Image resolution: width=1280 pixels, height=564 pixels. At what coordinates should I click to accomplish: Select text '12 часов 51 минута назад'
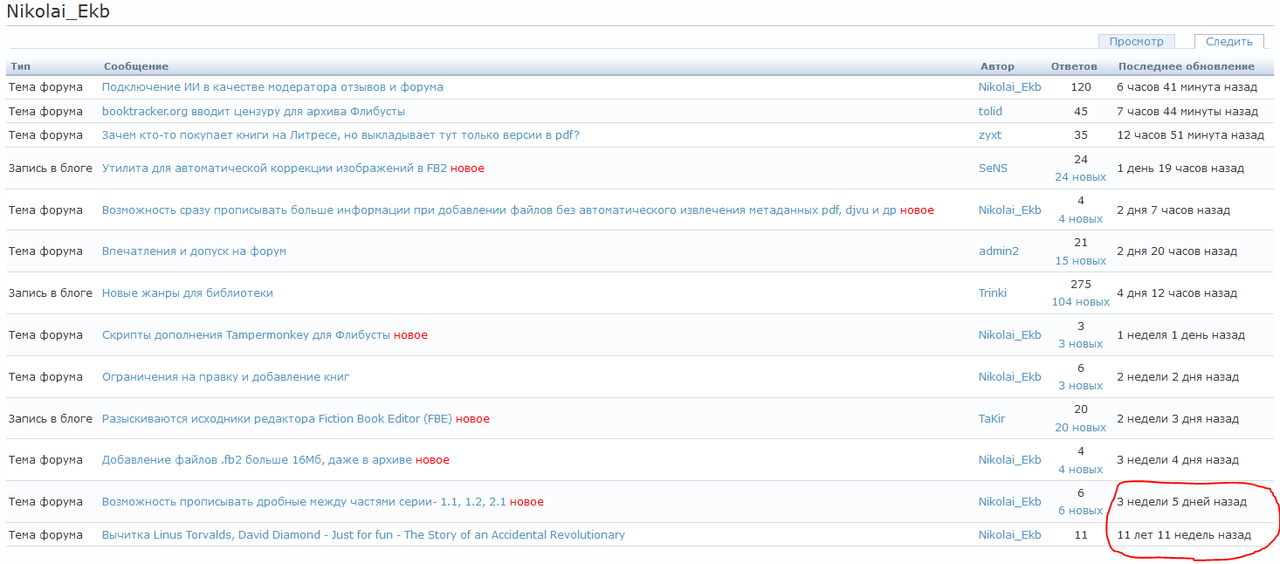coord(1190,135)
